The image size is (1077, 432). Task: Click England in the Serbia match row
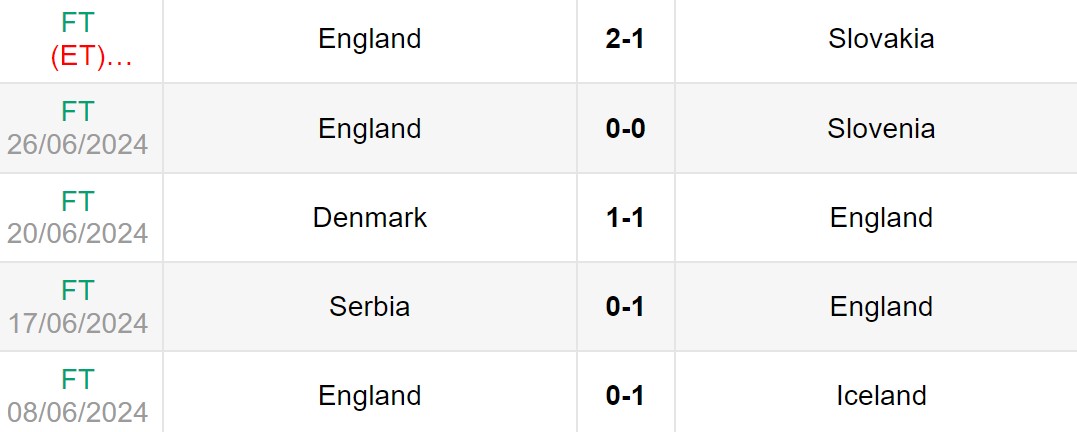pos(881,306)
